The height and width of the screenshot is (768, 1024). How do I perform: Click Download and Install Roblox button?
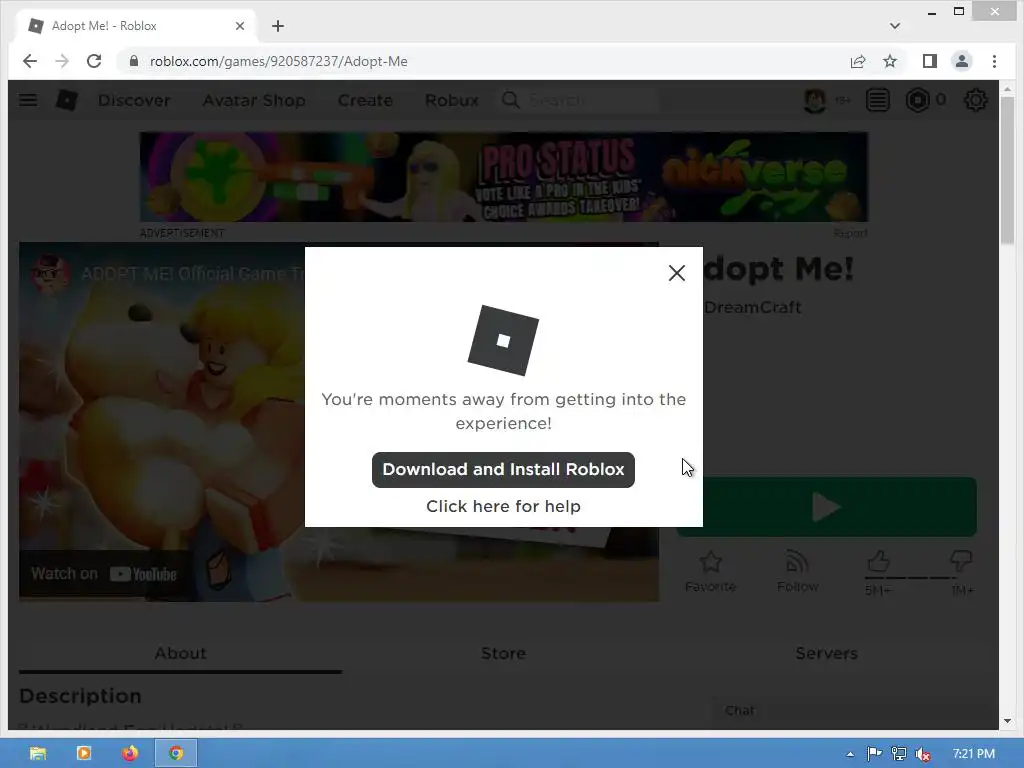503,470
